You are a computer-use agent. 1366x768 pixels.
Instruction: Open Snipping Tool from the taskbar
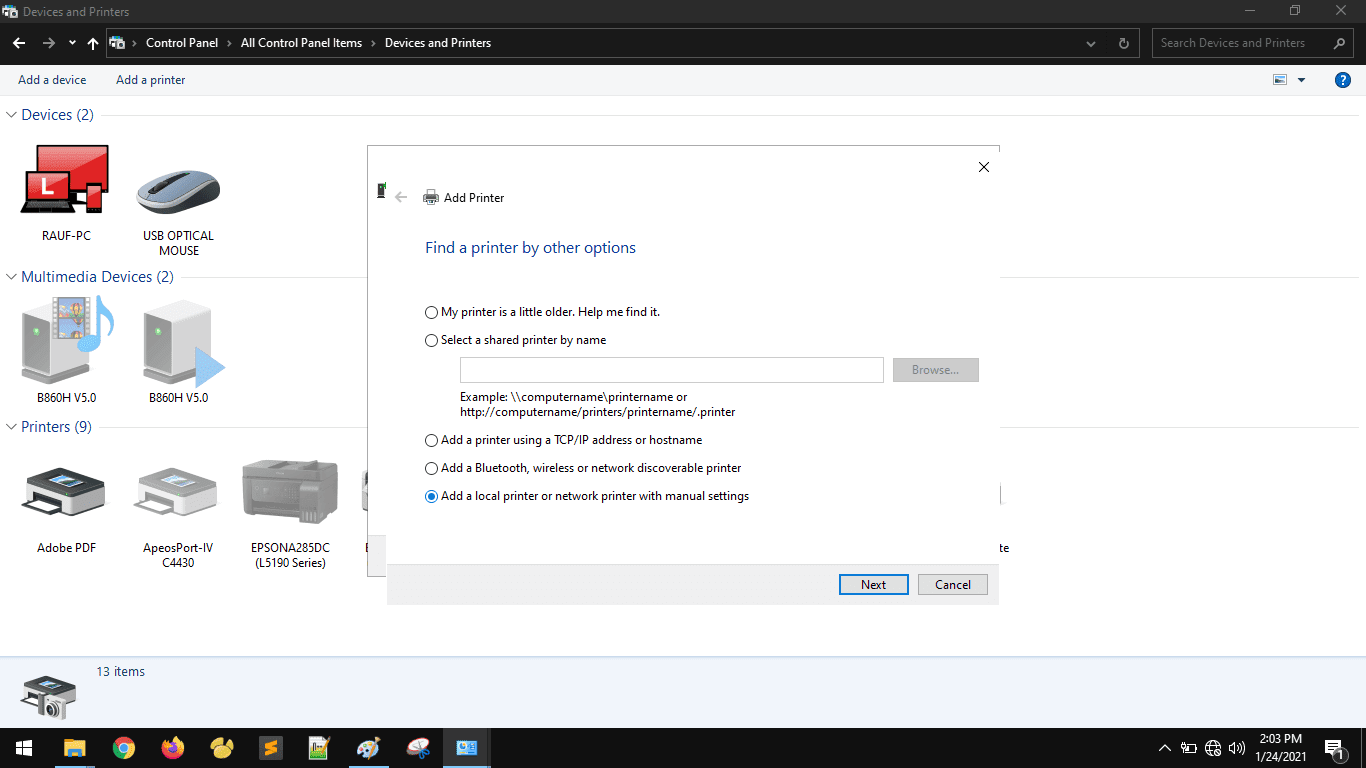click(x=418, y=748)
